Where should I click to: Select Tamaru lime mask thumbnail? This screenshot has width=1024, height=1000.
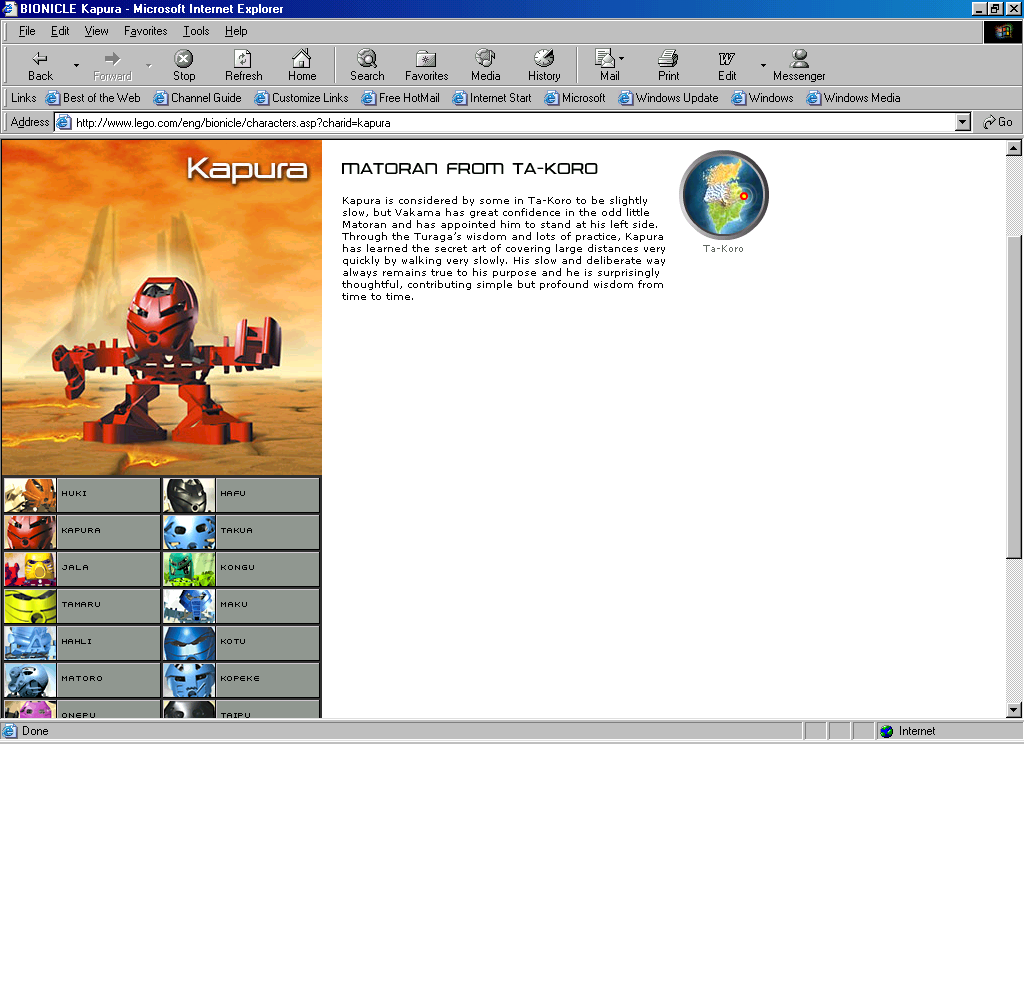click(30, 606)
